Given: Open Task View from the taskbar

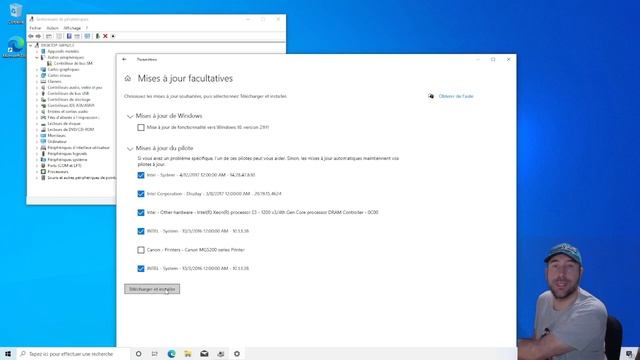Looking at the screenshot, I should coord(155,354).
